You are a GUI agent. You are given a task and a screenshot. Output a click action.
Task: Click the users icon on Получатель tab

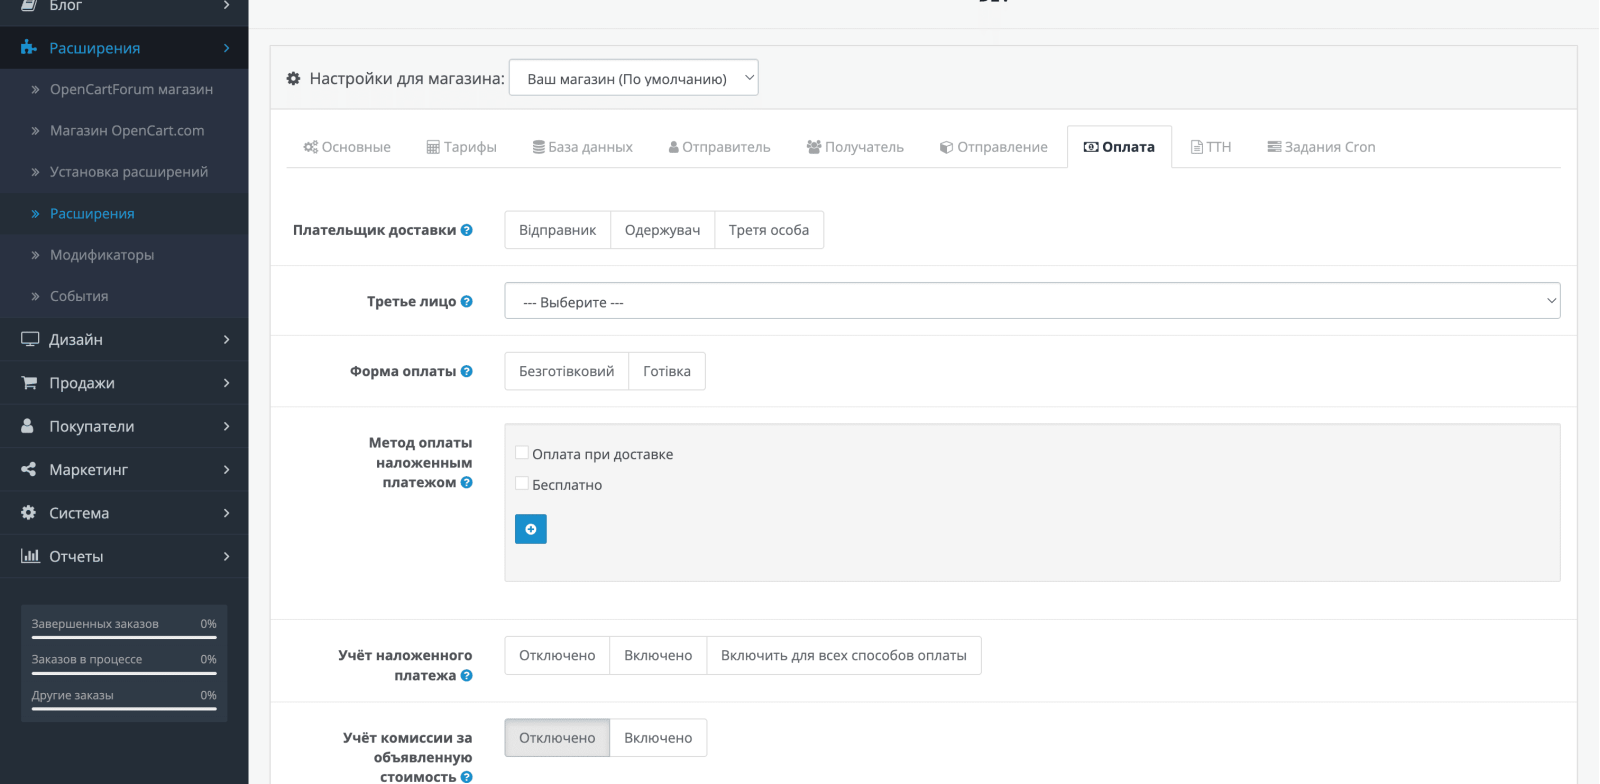coord(814,147)
